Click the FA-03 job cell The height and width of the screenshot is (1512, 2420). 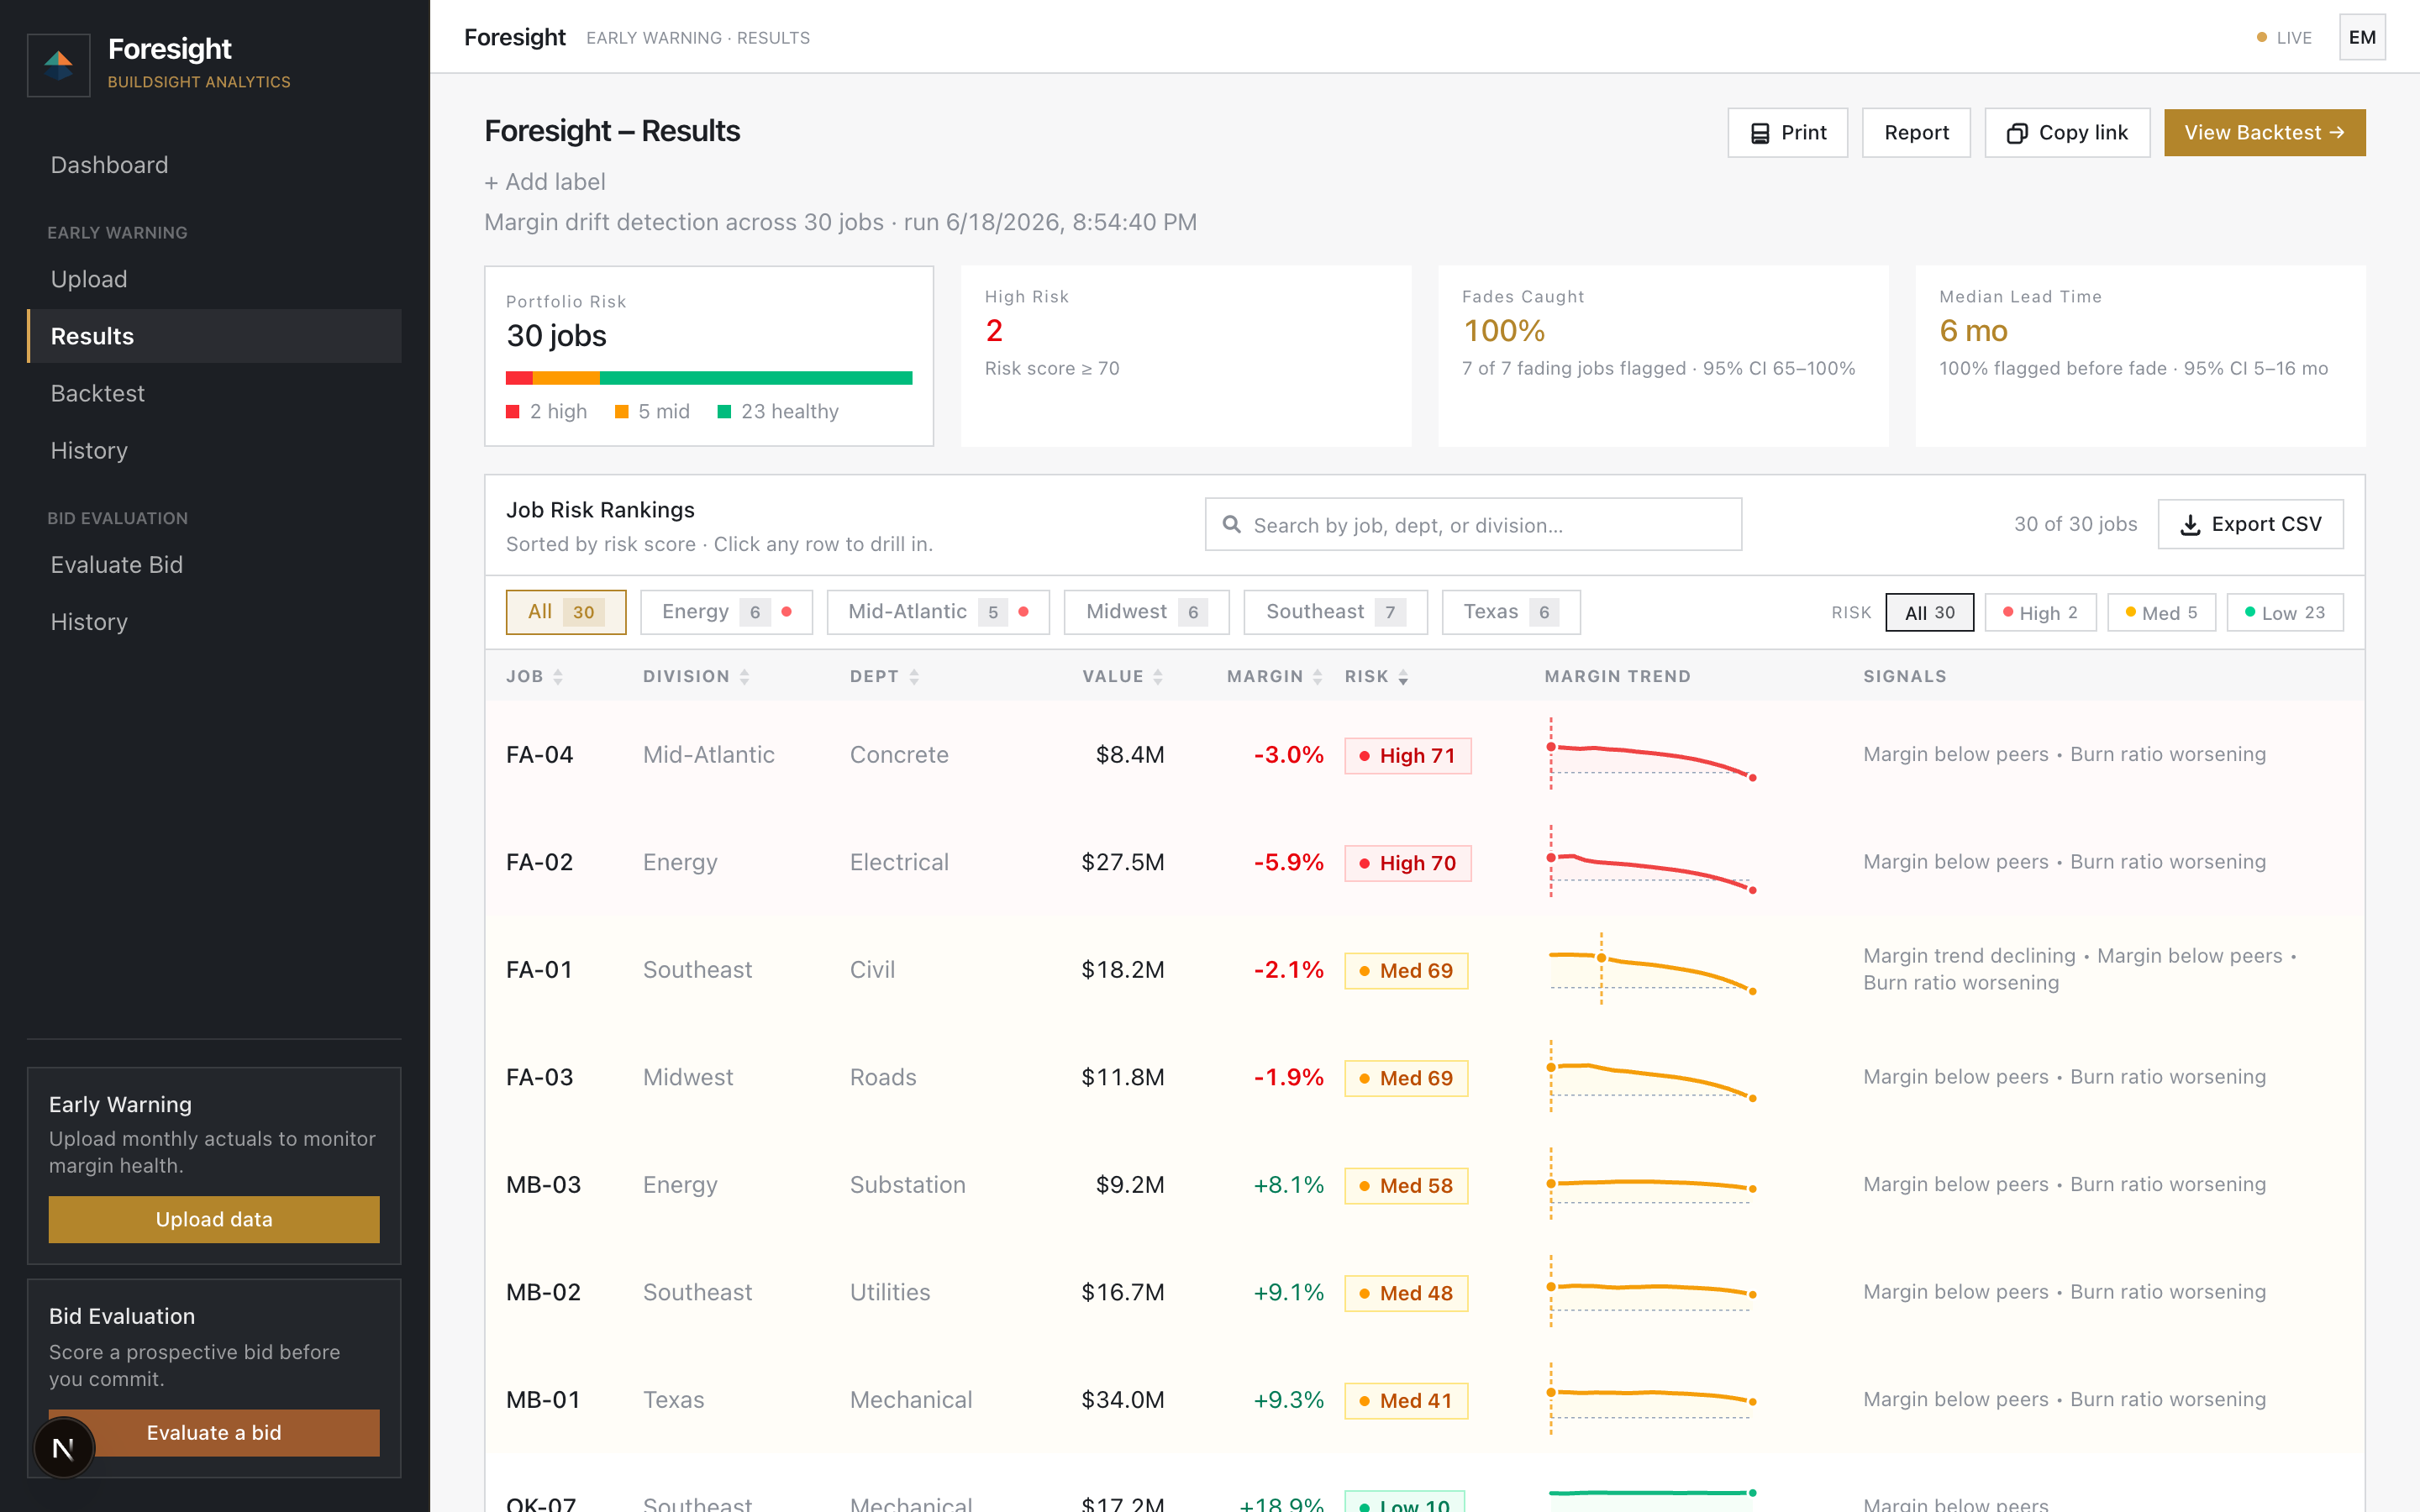click(540, 1078)
